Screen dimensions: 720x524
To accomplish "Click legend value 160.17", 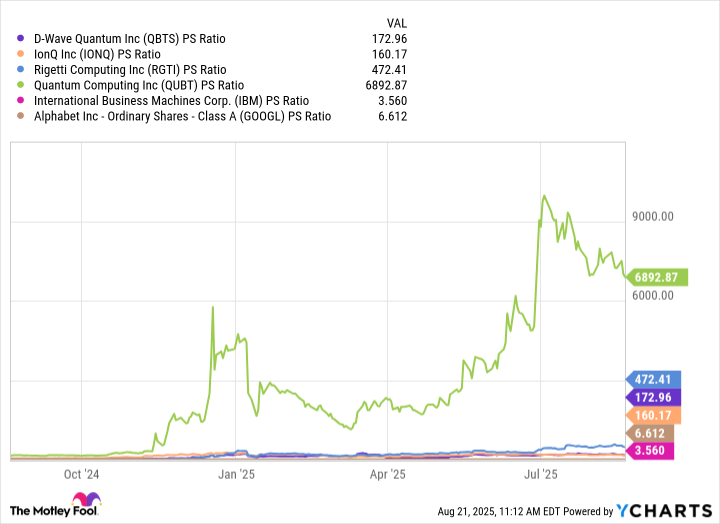I will 389,54.
